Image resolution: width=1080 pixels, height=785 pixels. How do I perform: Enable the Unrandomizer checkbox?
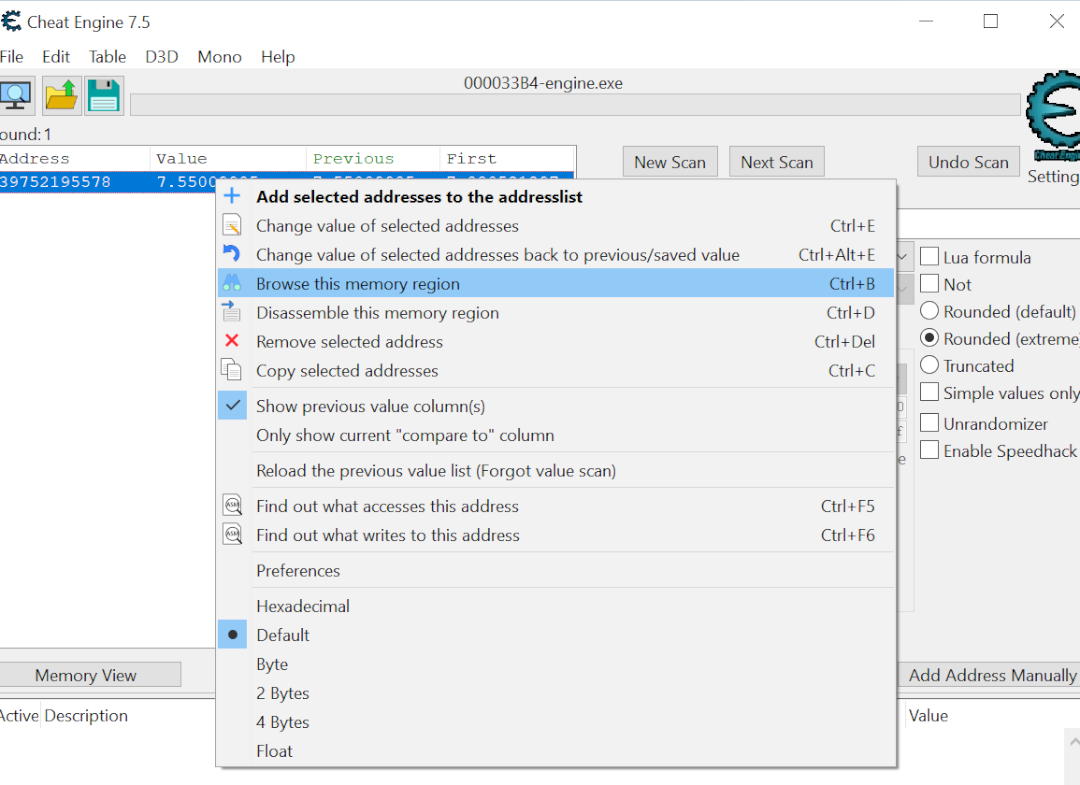click(x=929, y=423)
